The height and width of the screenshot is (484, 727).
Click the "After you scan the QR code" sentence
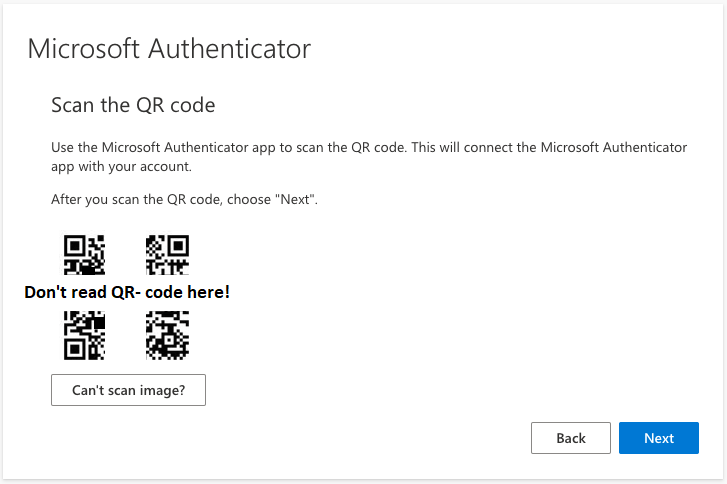tap(184, 200)
